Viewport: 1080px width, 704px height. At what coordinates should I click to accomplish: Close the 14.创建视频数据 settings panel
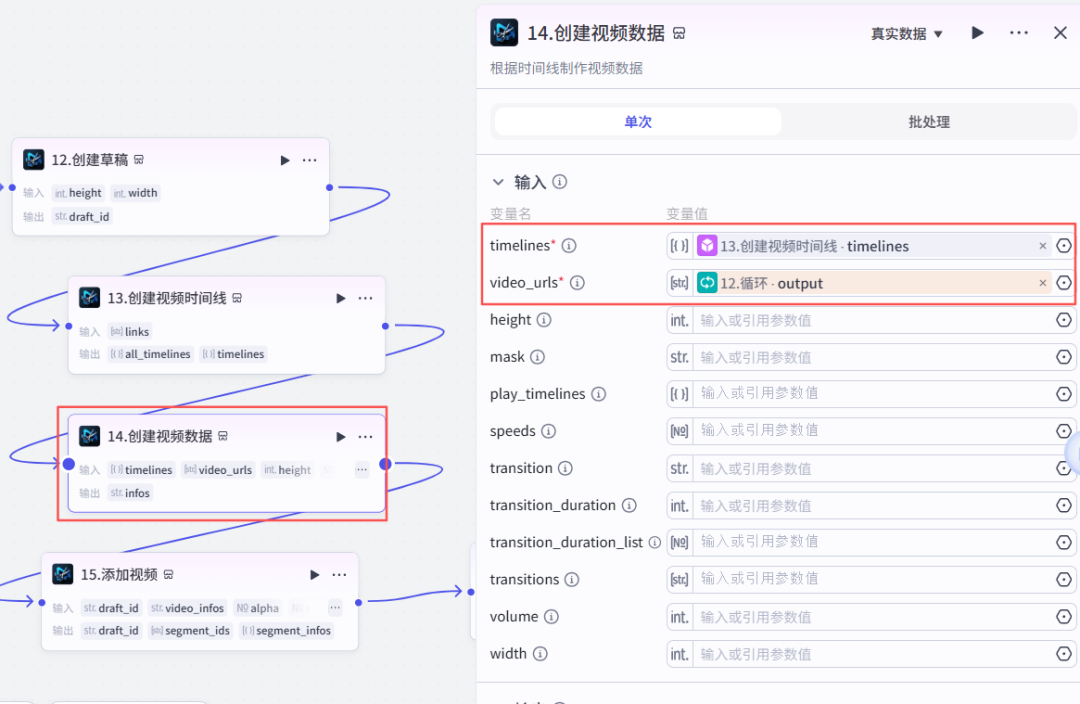[1060, 33]
